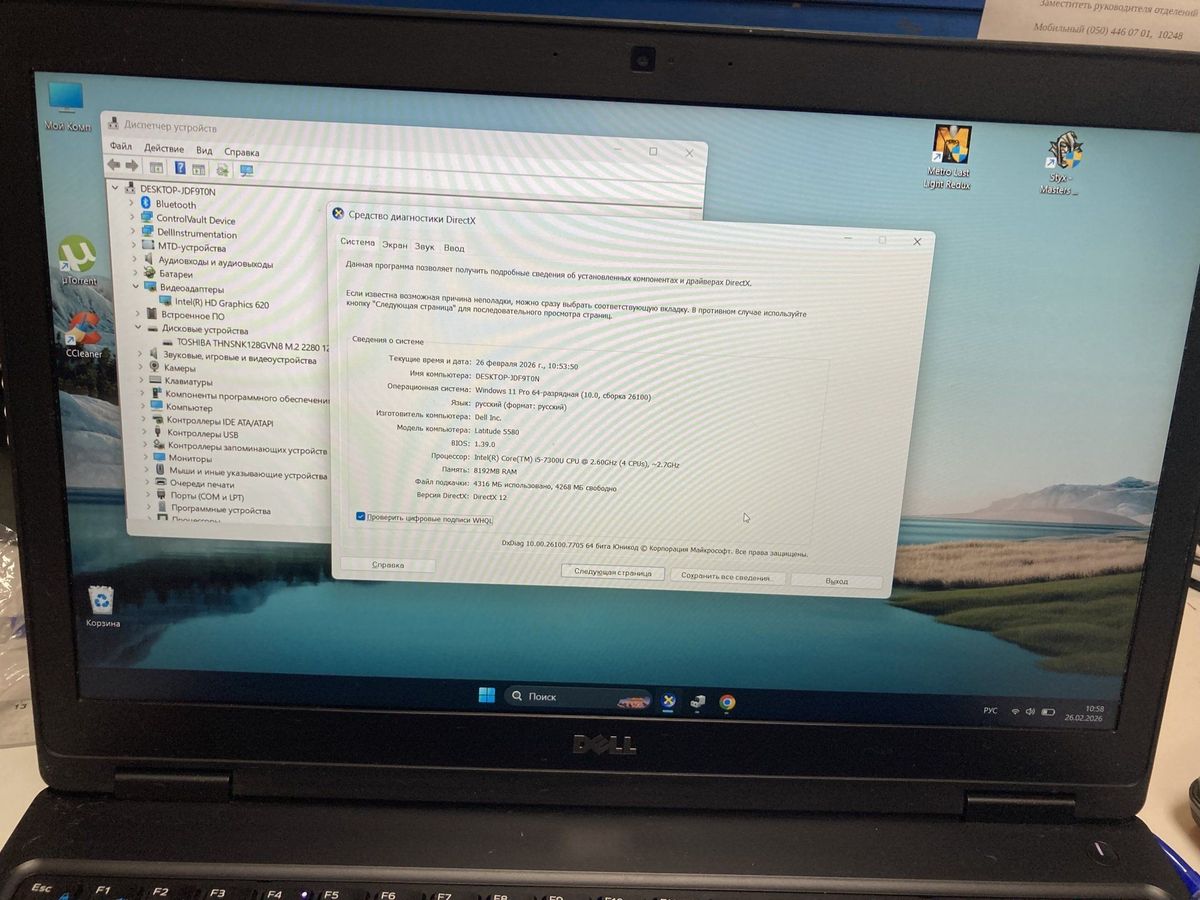Open the Действие menu in Device Manager
Screen dimensions: 1200x900
tap(163, 149)
